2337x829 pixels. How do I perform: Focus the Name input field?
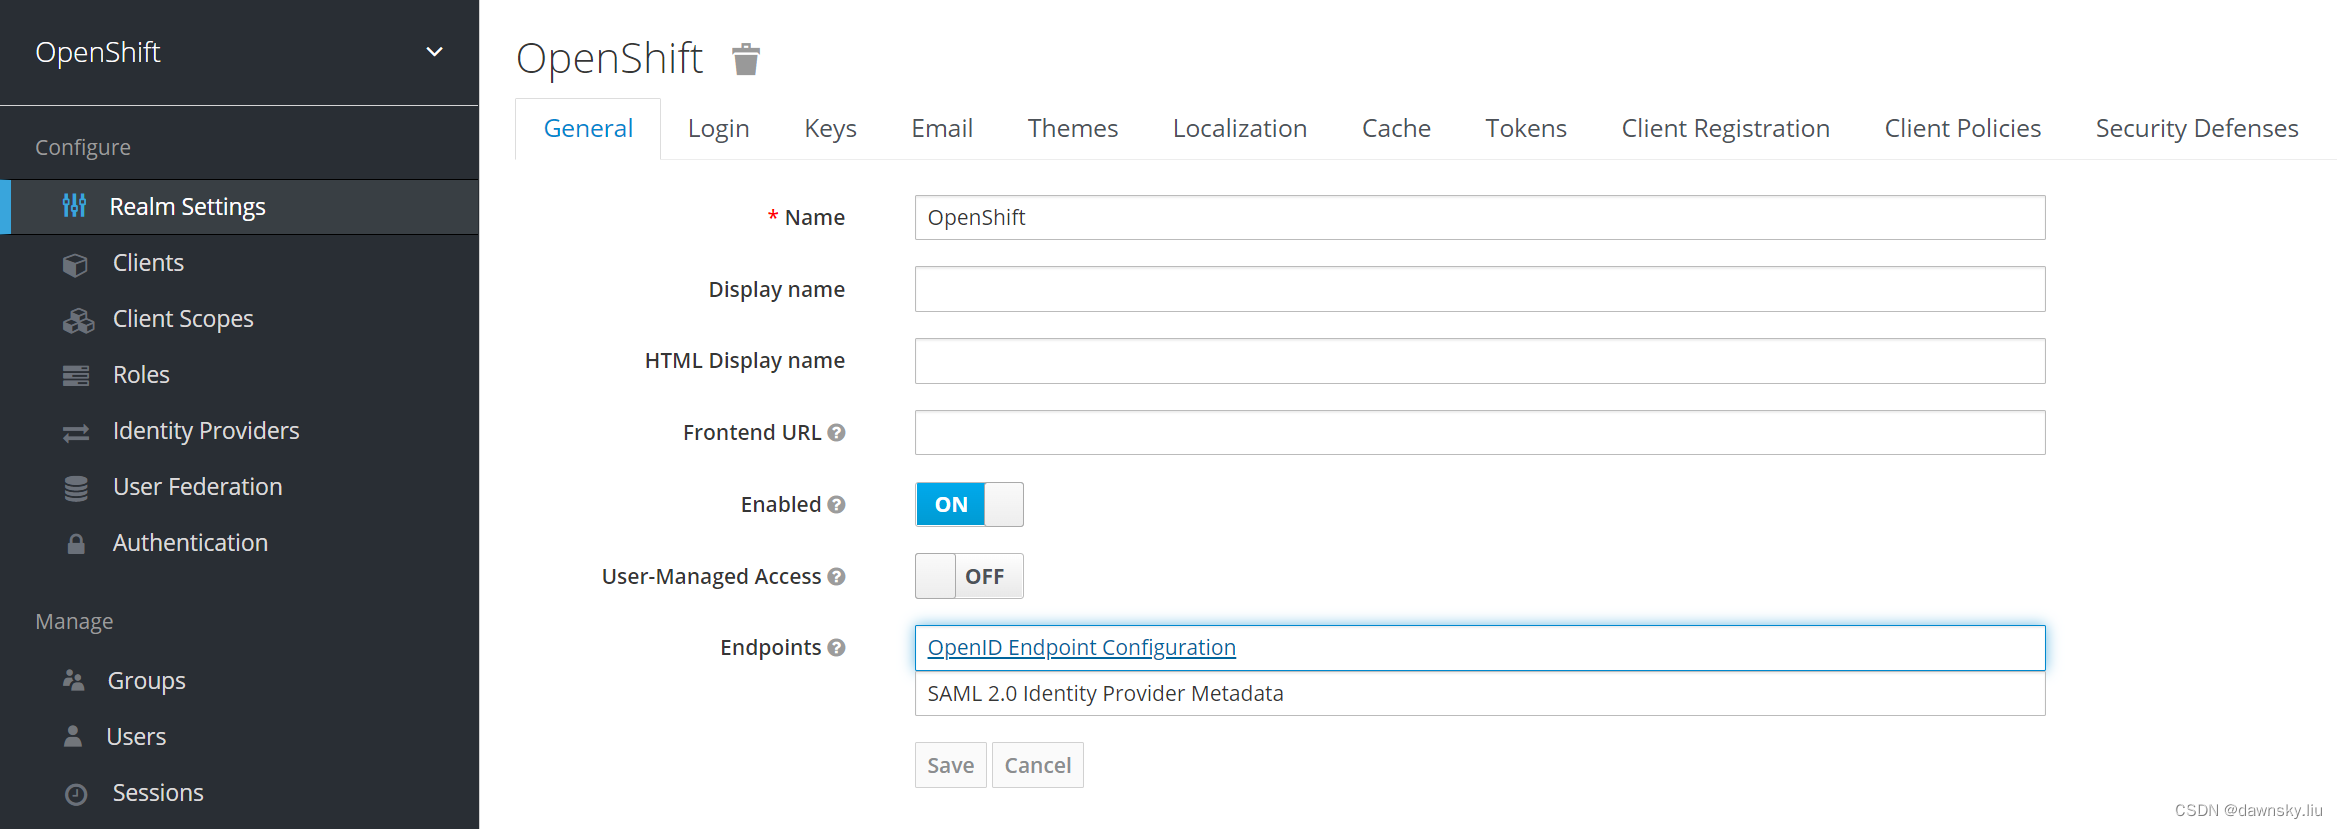click(x=1480, y=217)
